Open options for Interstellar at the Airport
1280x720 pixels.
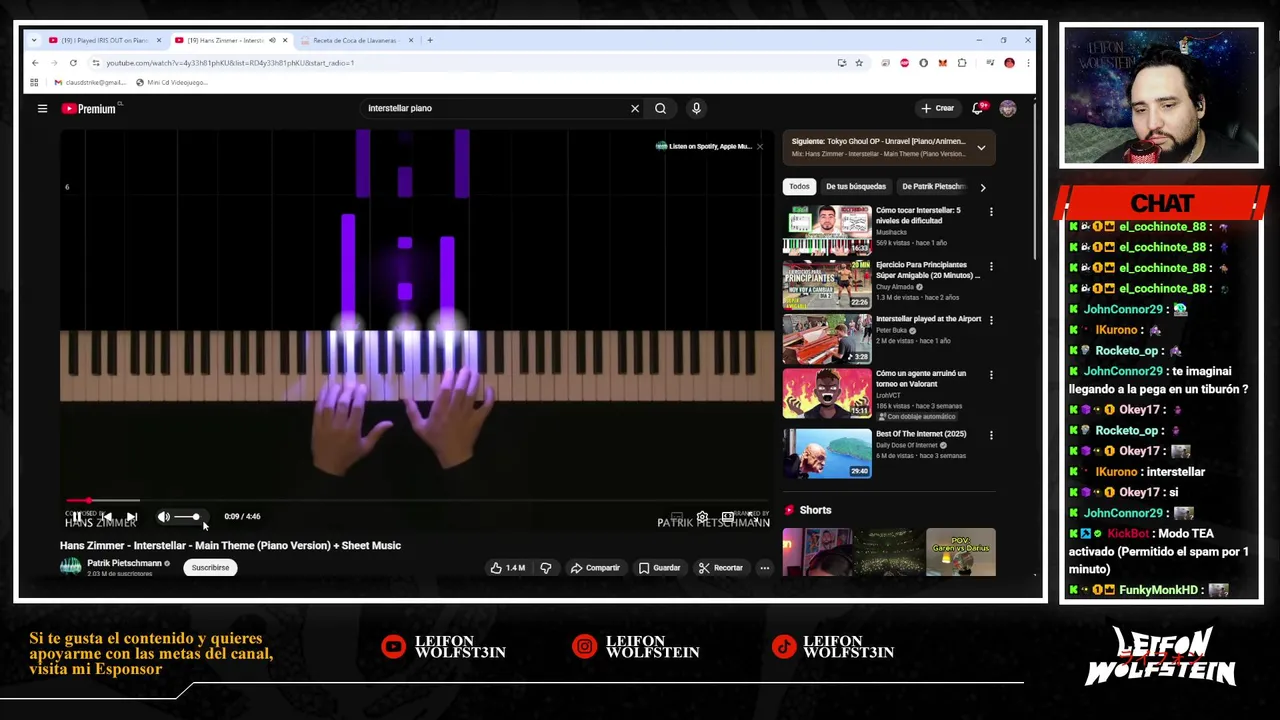pyautogui.click(x=991, y=320)
